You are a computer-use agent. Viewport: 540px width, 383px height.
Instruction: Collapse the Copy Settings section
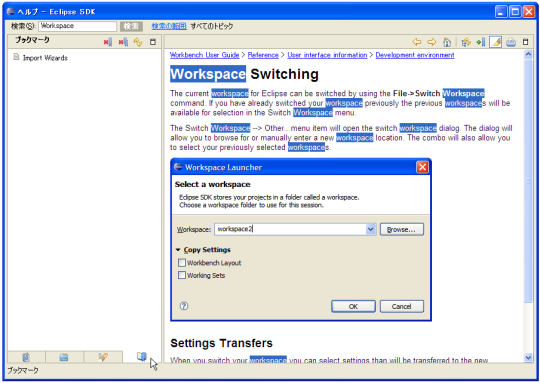(178, 250)
